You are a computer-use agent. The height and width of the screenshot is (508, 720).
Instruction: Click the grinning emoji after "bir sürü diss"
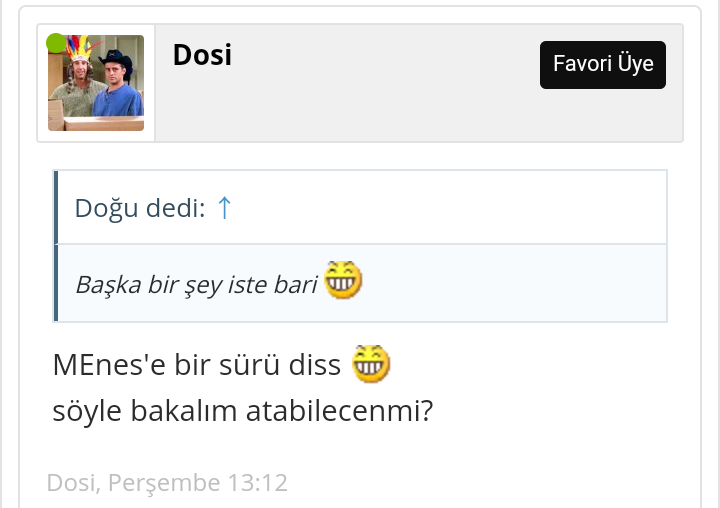[370, 364]
